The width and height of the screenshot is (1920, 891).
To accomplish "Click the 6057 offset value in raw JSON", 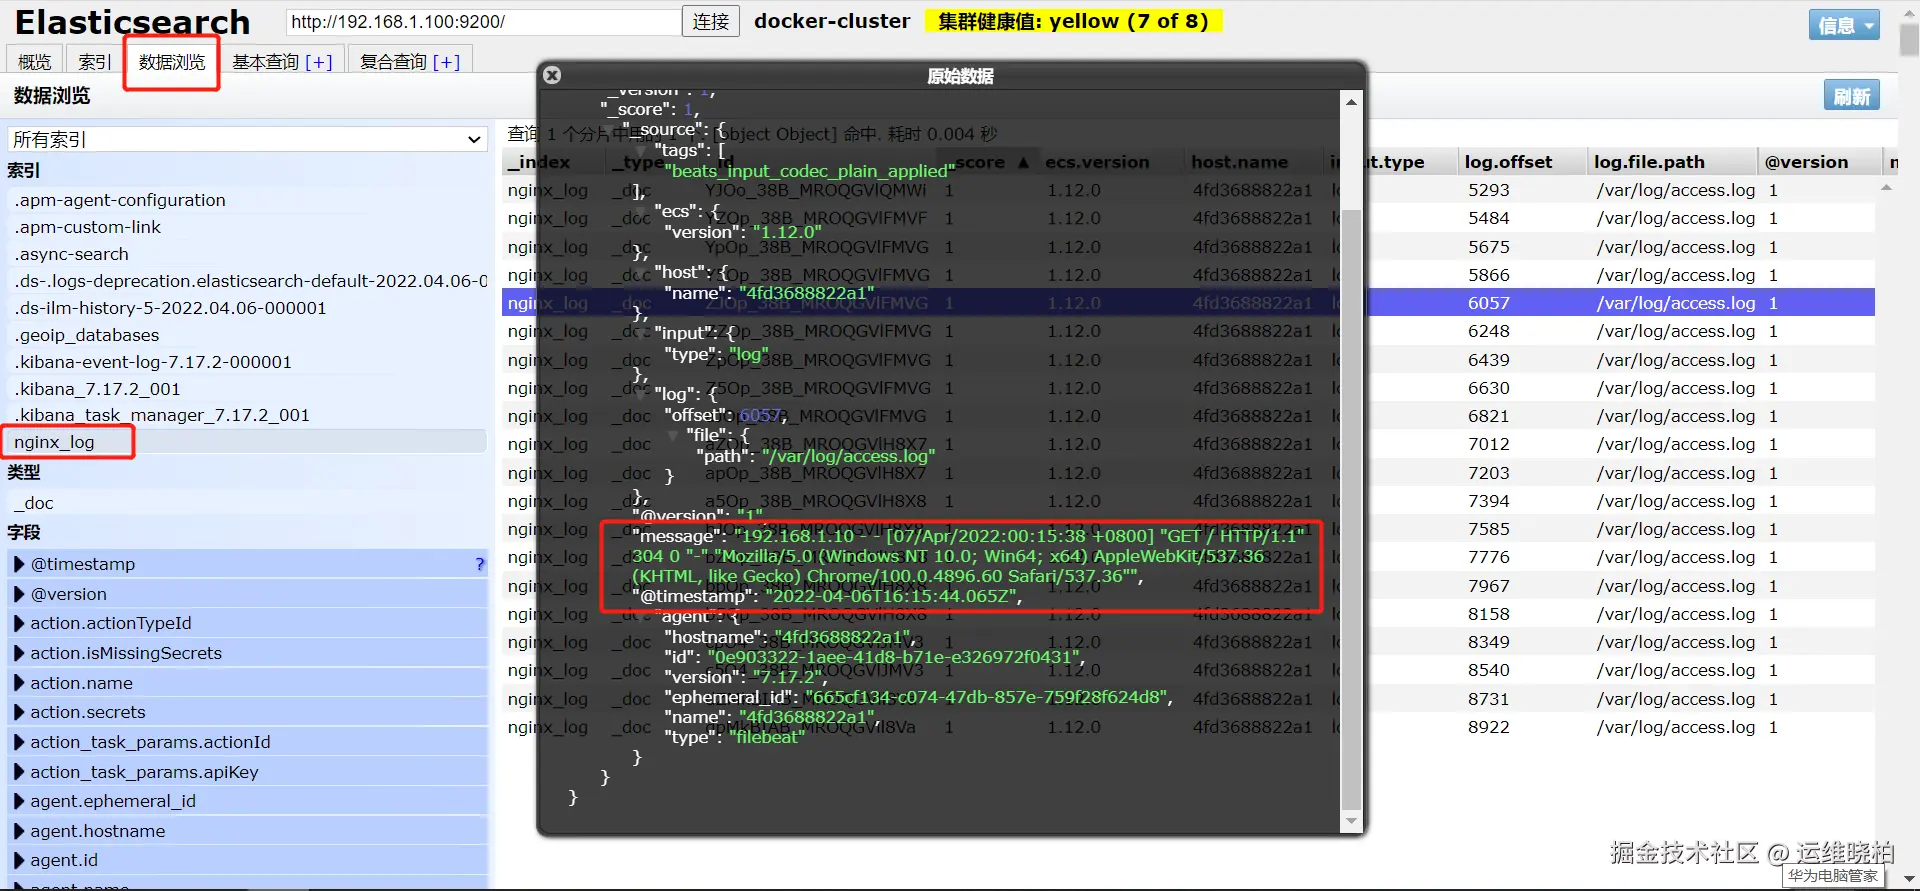I will click(759, 415).
